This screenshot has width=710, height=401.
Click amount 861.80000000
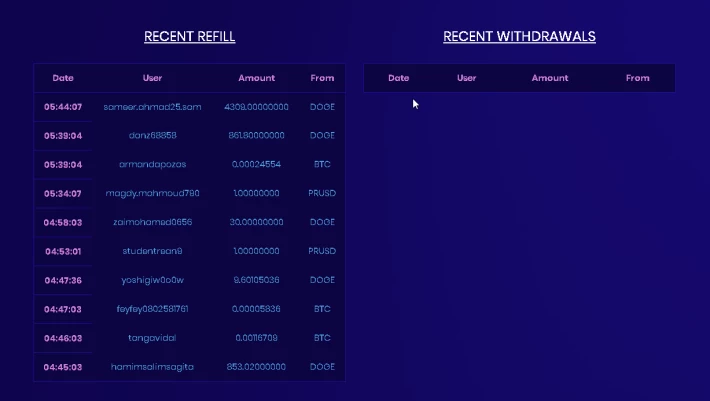click(x=256, y=135)
